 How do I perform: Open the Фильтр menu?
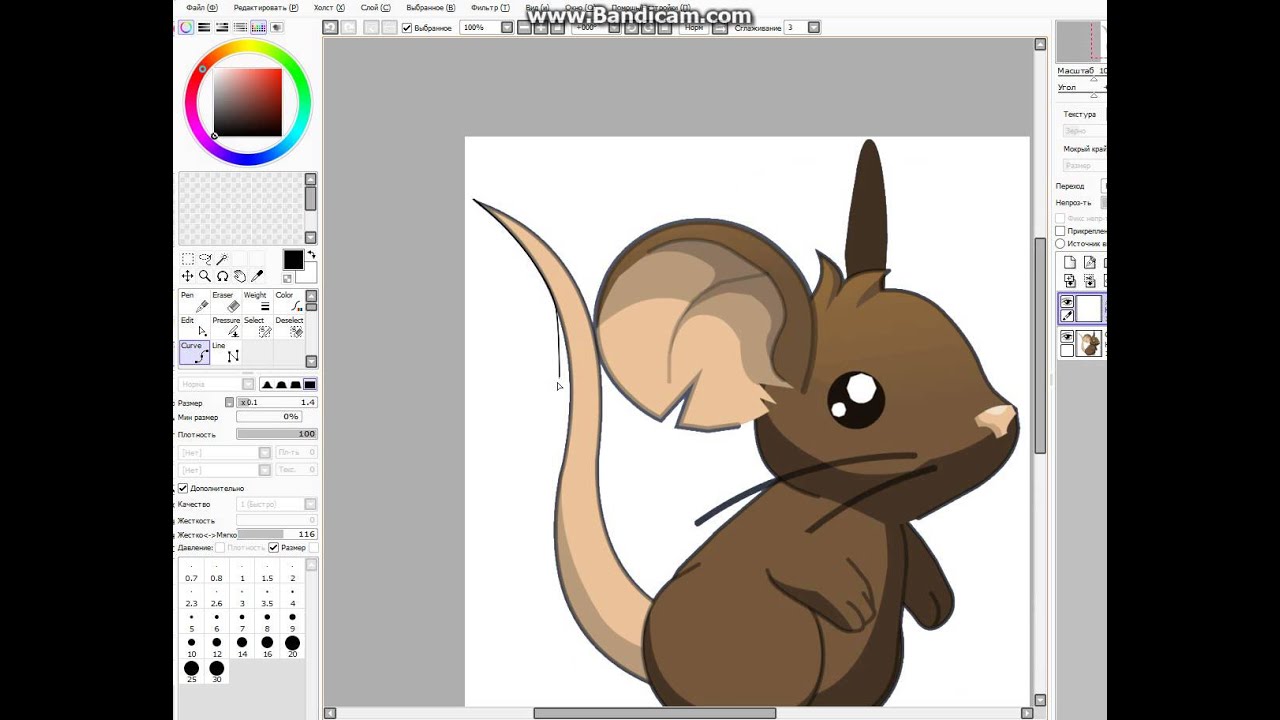click(490, 8)
